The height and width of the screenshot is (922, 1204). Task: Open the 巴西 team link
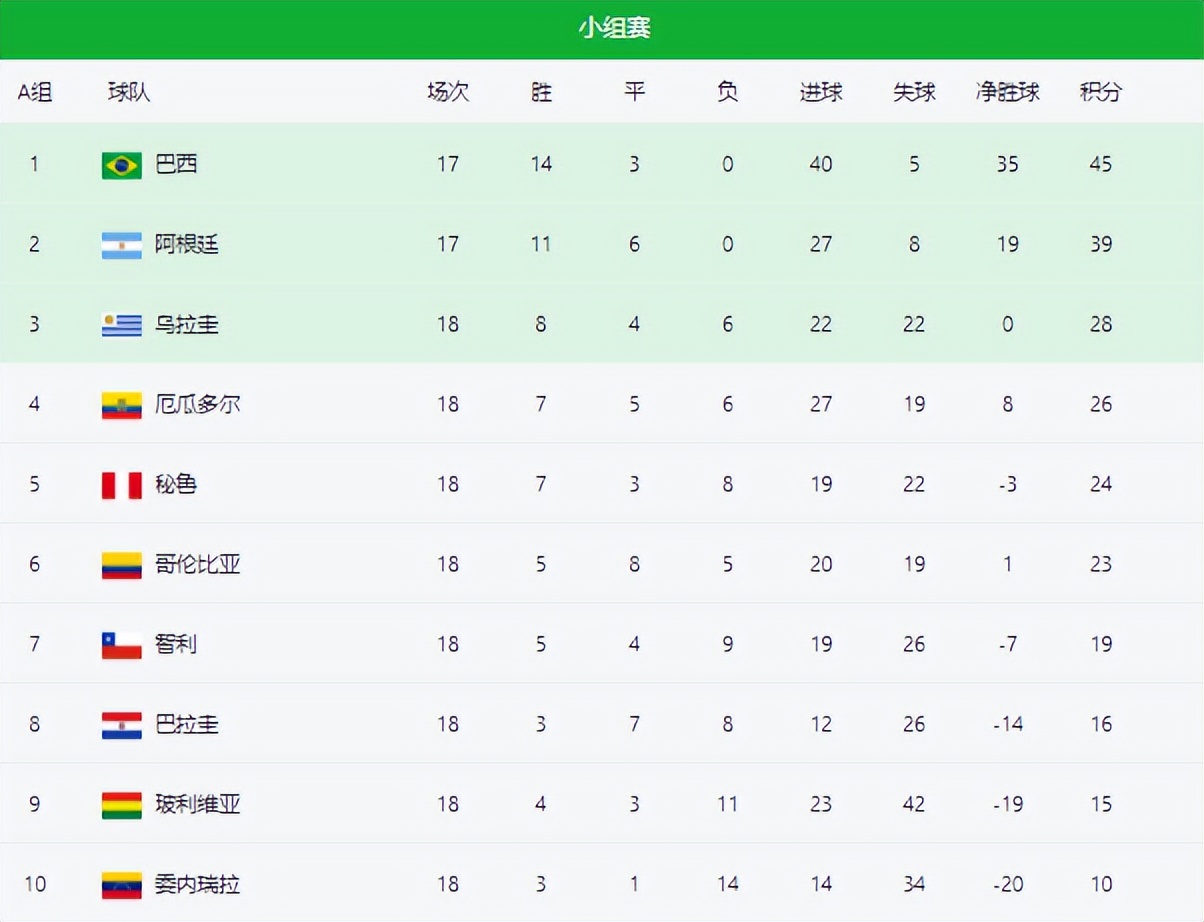click(176, 164)
